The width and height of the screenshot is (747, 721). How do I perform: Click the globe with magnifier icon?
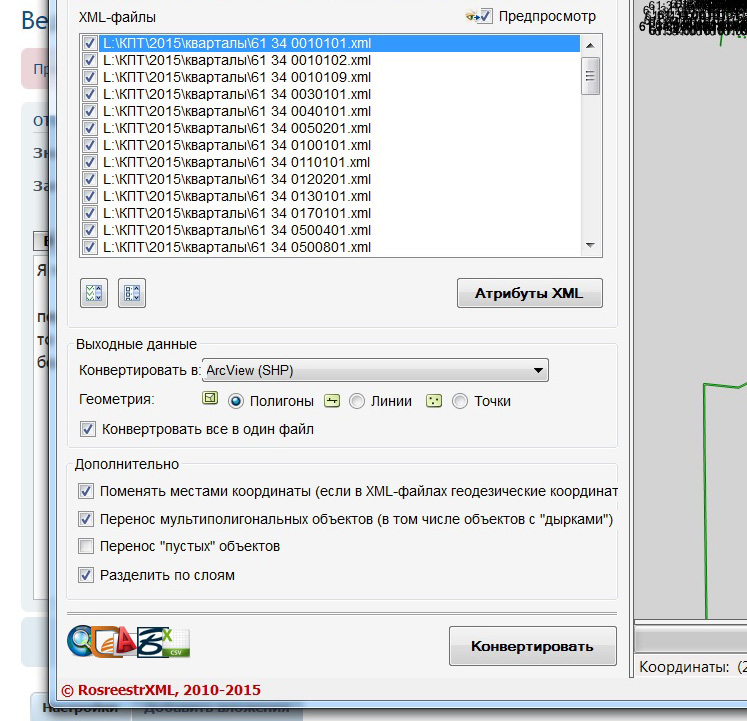pos(80,641)
